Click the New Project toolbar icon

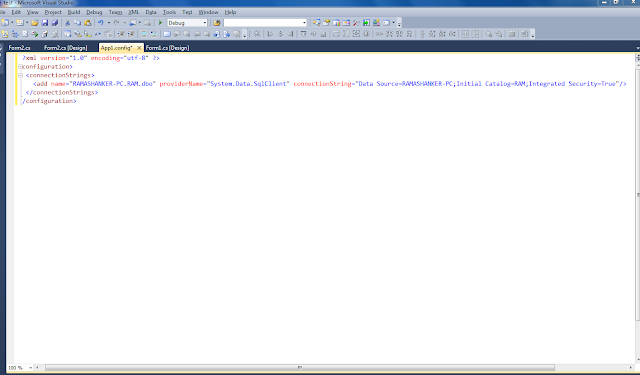5,23
